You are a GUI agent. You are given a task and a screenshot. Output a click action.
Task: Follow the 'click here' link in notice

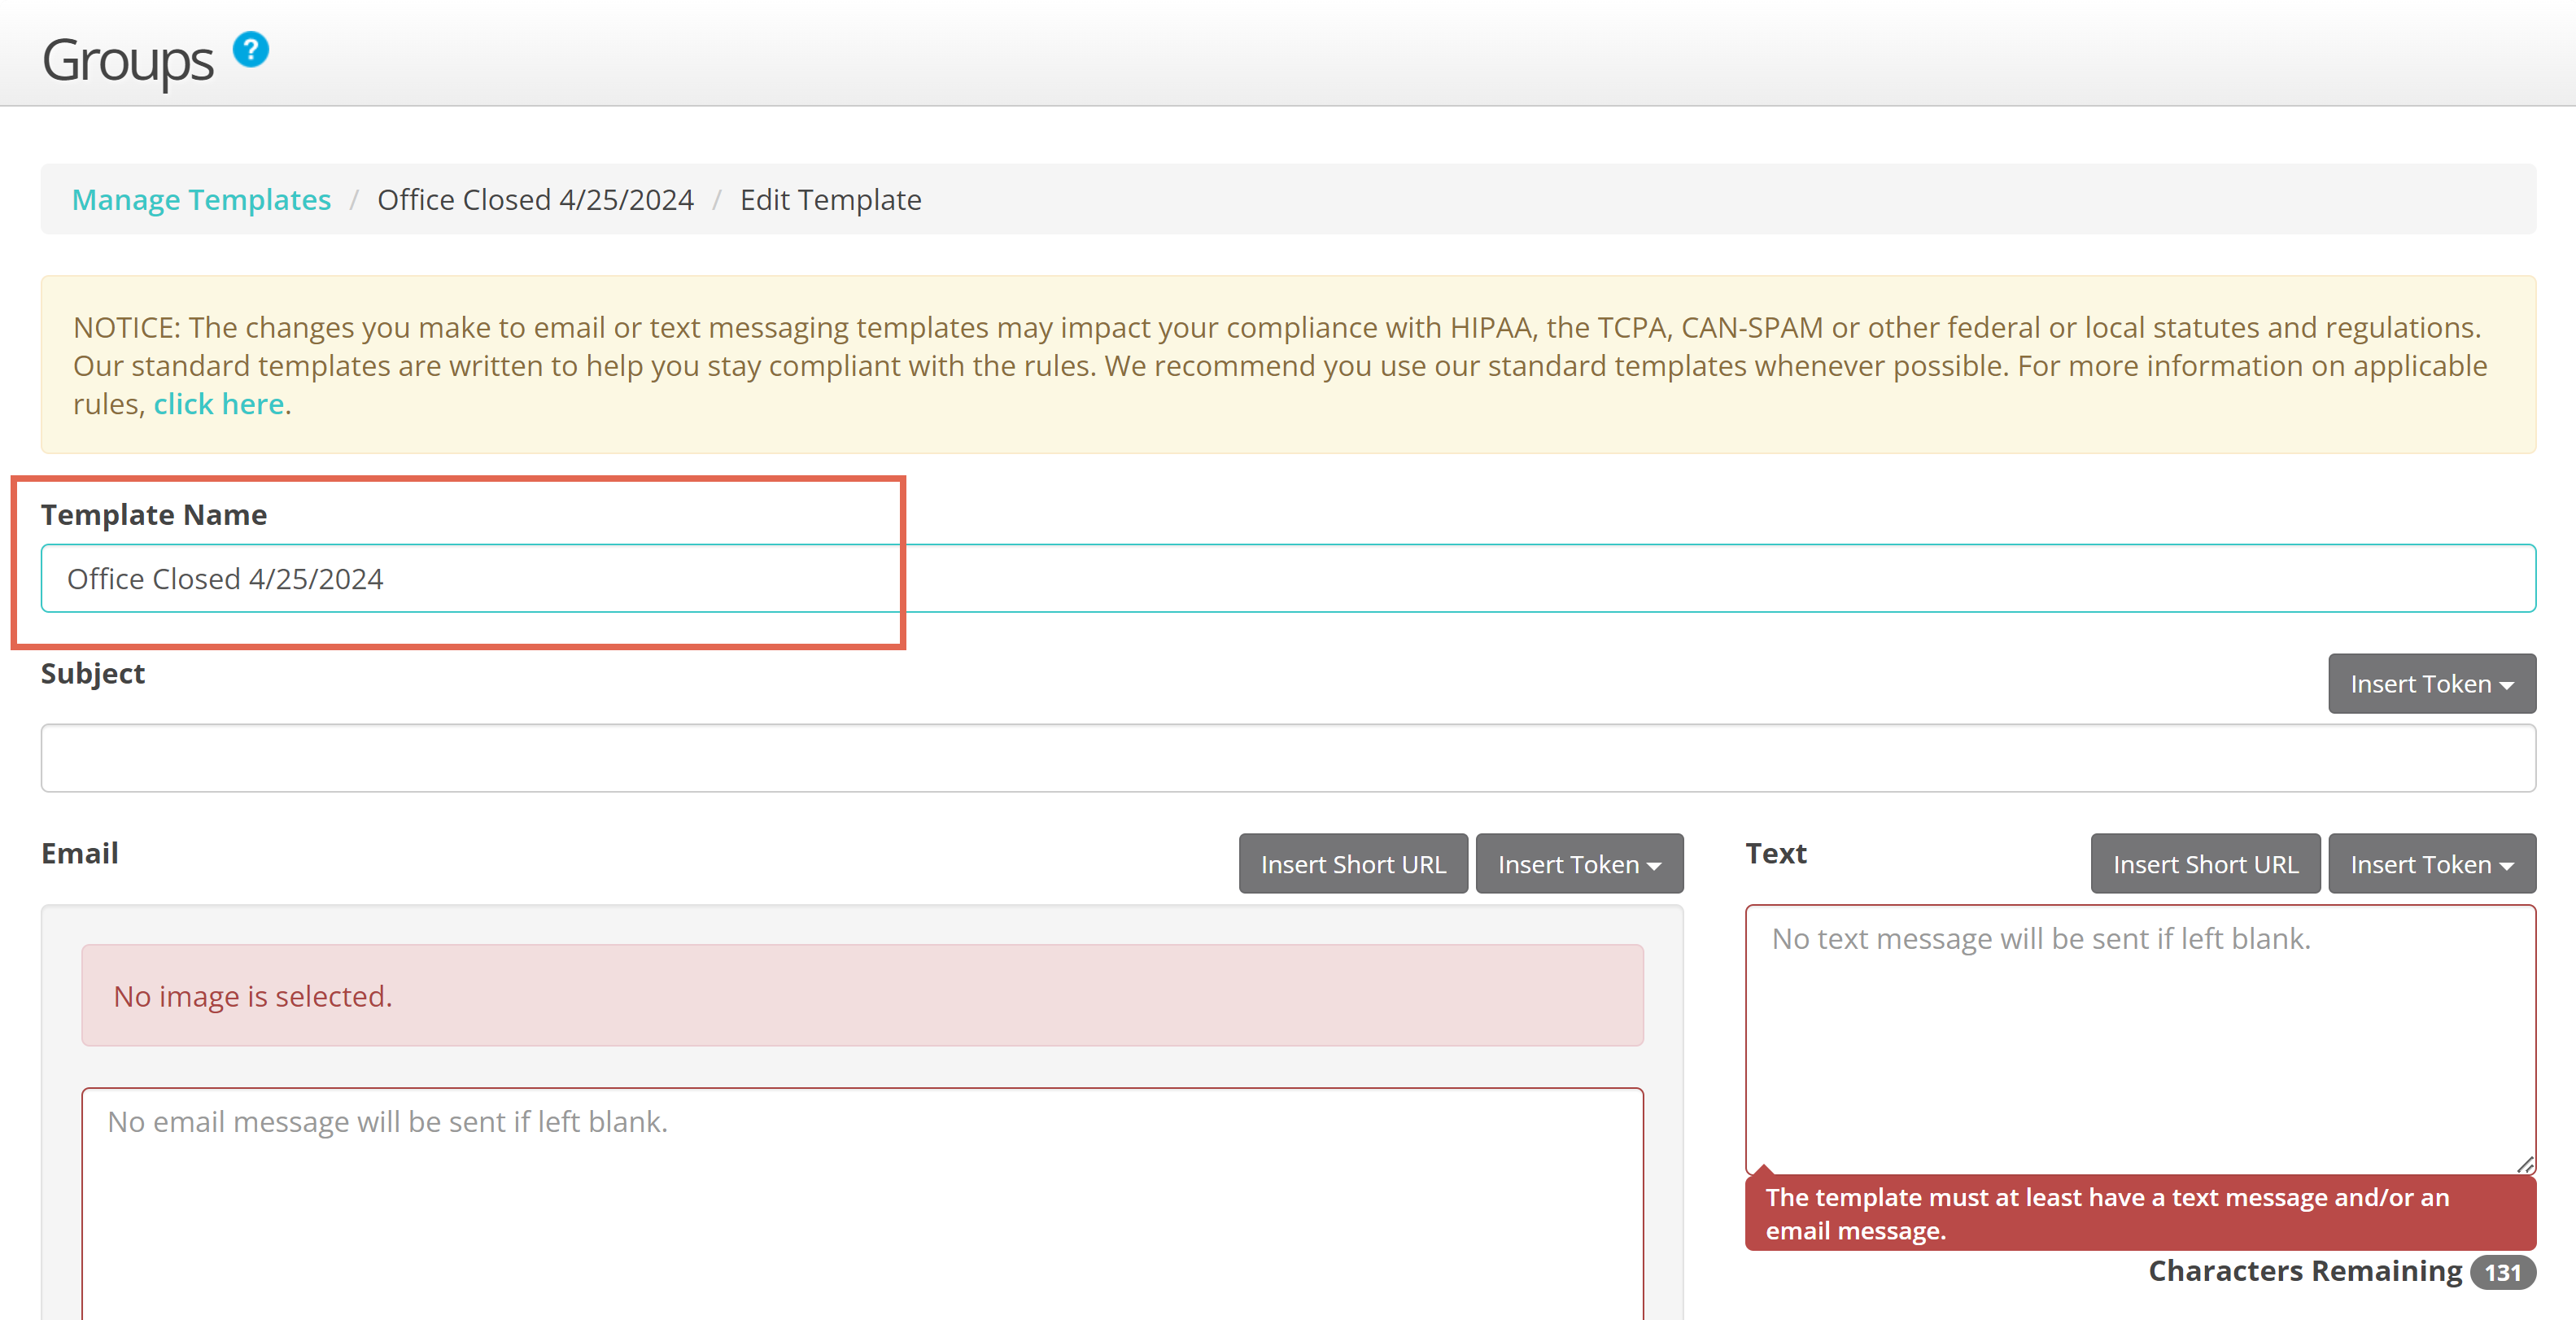point(219,404)
